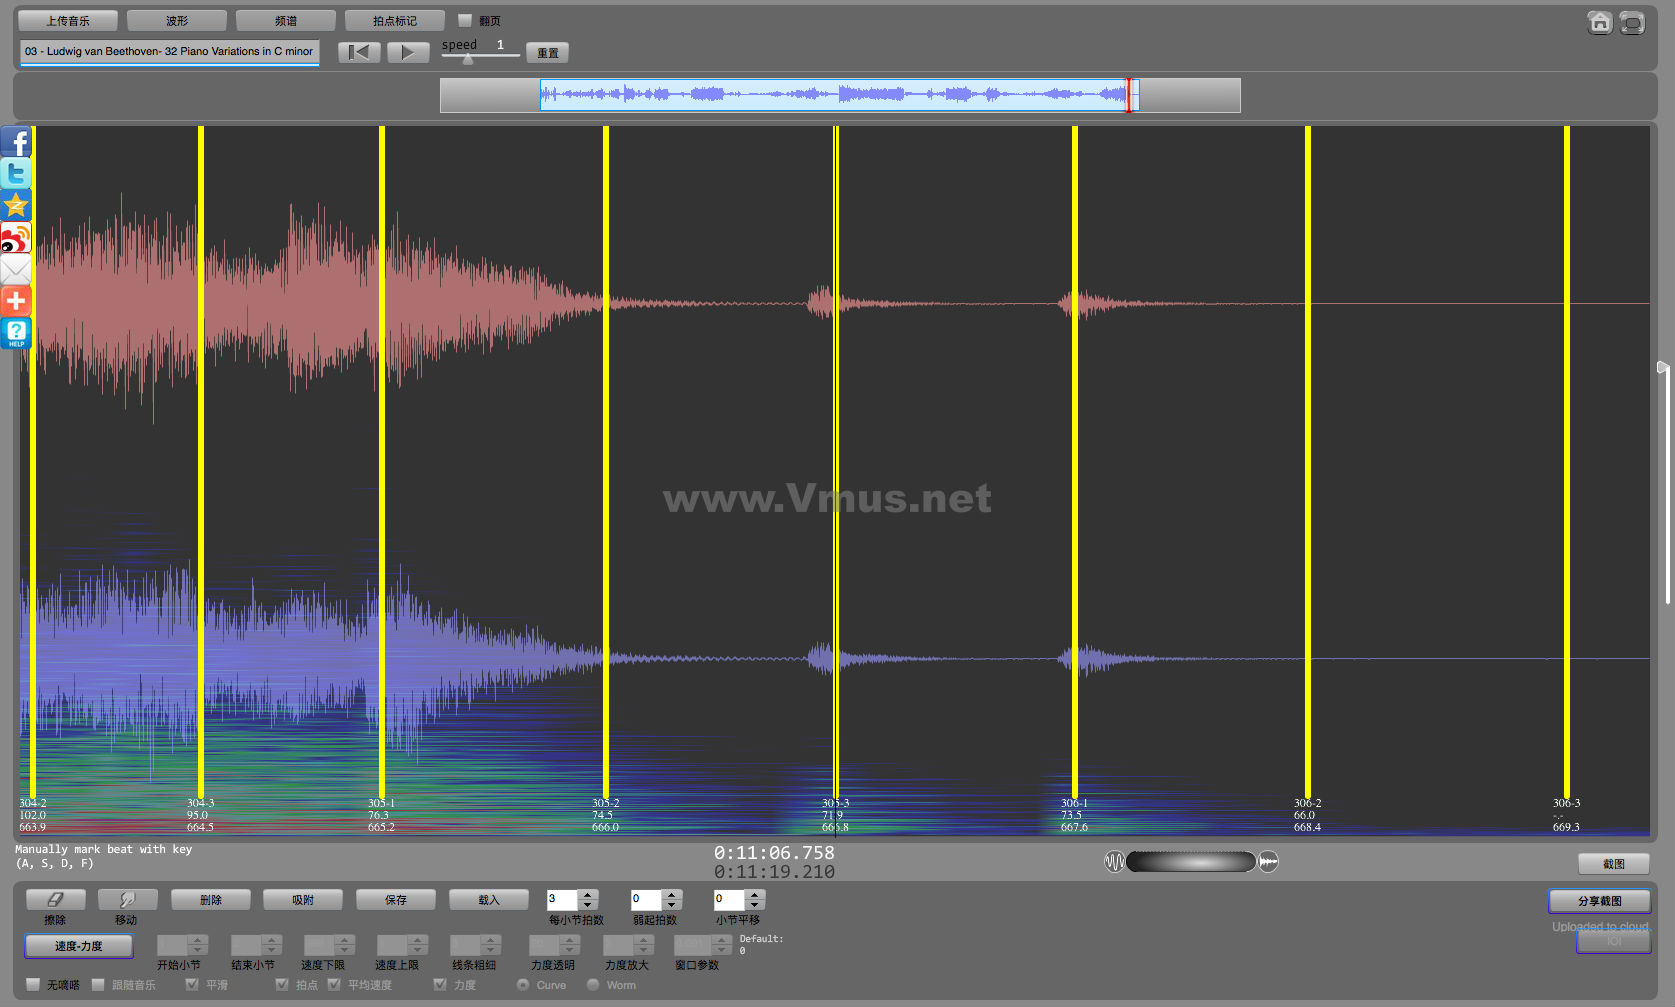Screen dimensions: 1675x1007
Task: Toggle the 平均速度 checkbox
Action: [334, 984]
